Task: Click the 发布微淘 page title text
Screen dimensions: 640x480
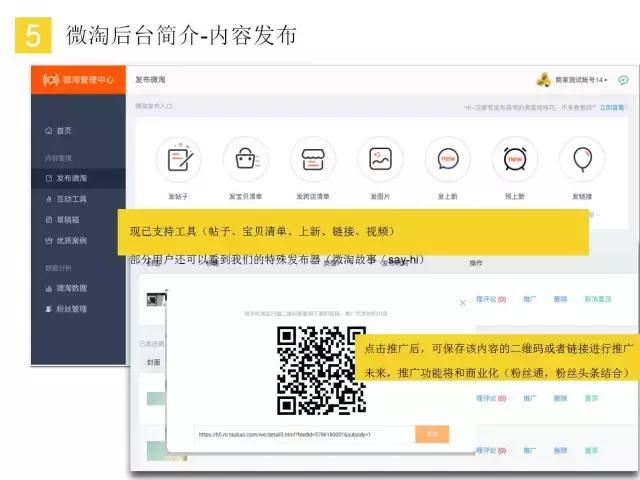Action: point(150,80)
